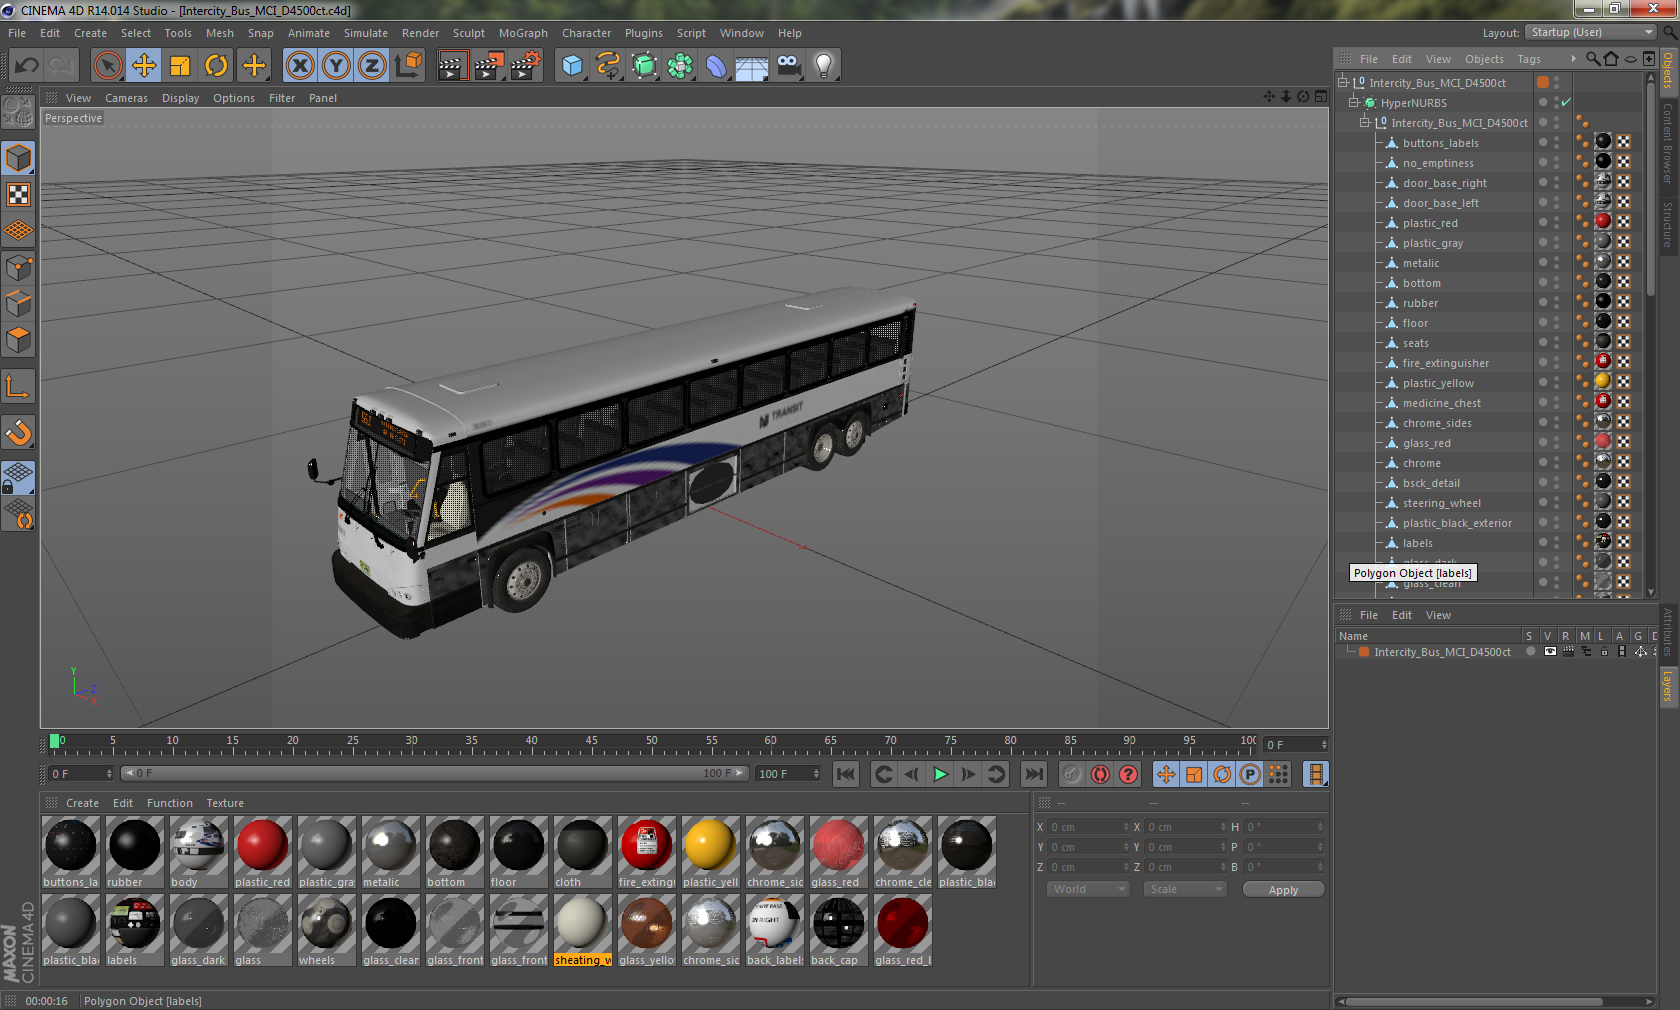Image resolution: width=1680 pixels, height=1010 pixels.
Task: Add a HyperNURBS generator object
Action: pyautogui.click(x=644, y=66)
